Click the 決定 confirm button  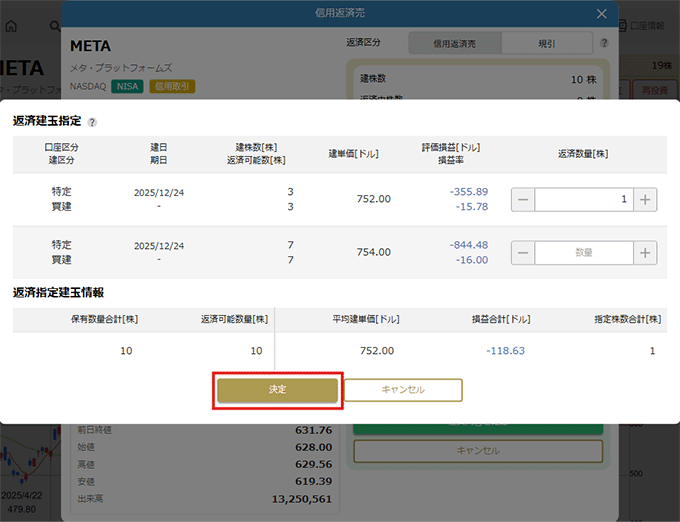(x=278, y=390)
